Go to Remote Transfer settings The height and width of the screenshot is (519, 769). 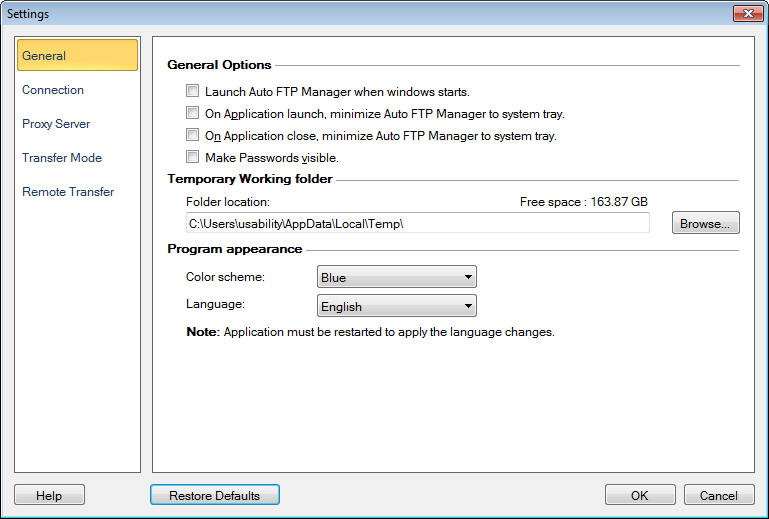pos(68,191)
